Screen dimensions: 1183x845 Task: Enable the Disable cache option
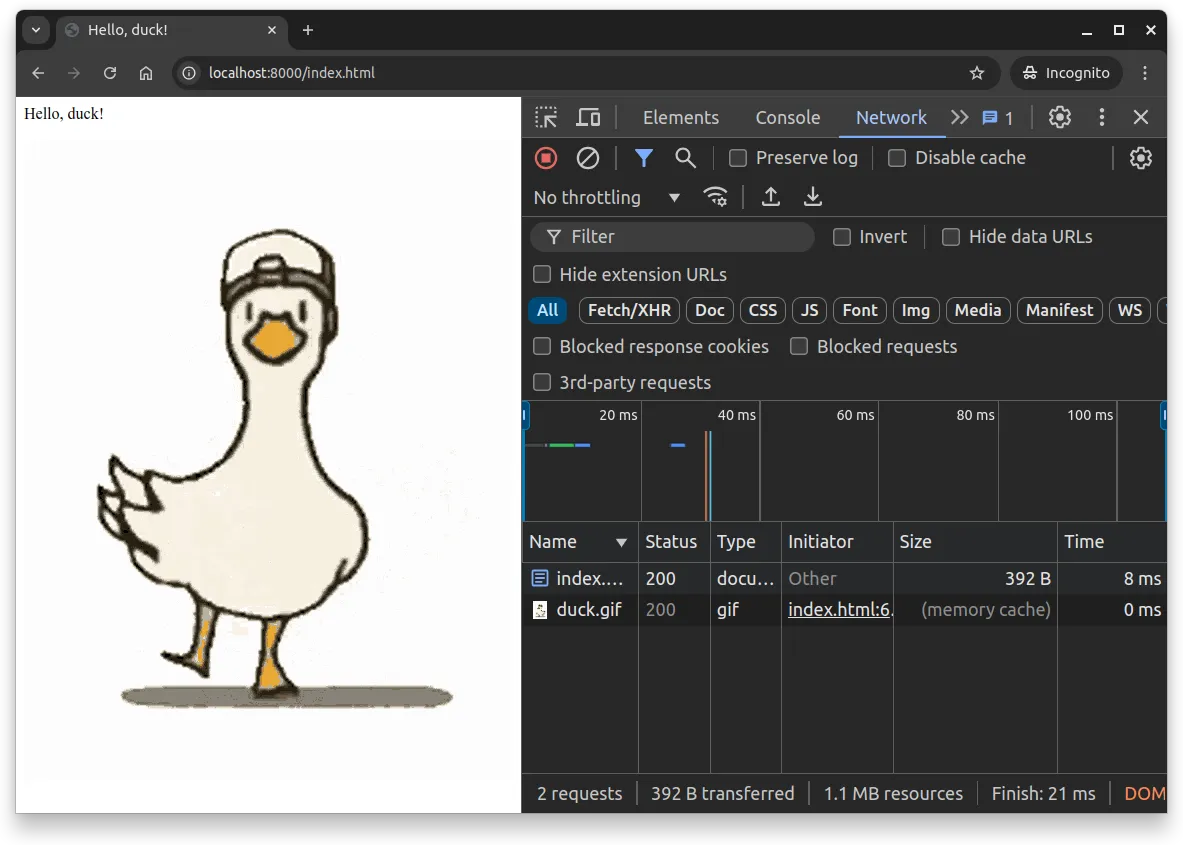(896, 158)
